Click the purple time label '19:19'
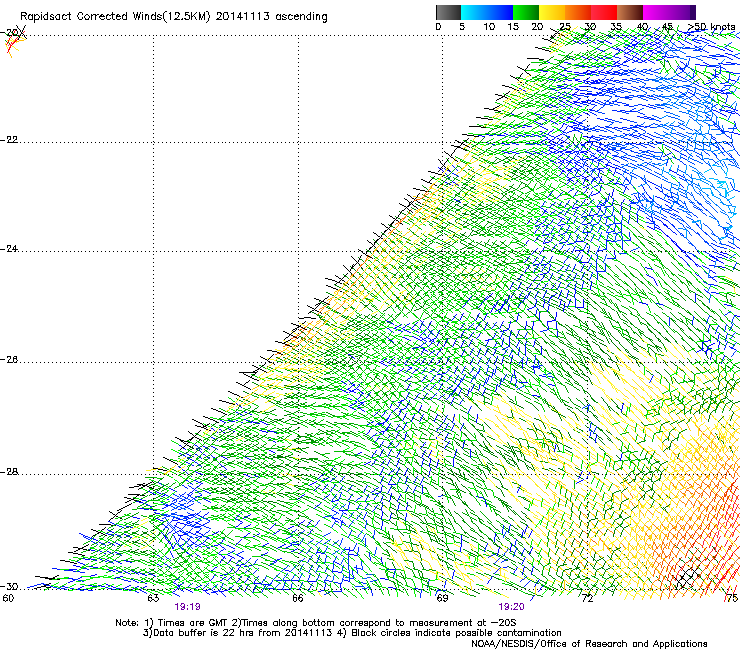 pyautogui.click(x=187, y=607)
